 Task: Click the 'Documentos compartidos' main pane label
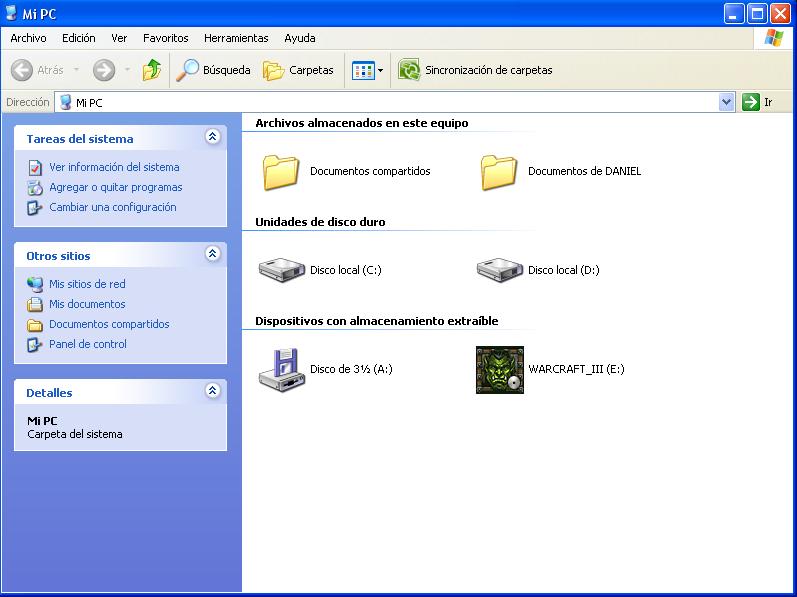pos(370,171)
